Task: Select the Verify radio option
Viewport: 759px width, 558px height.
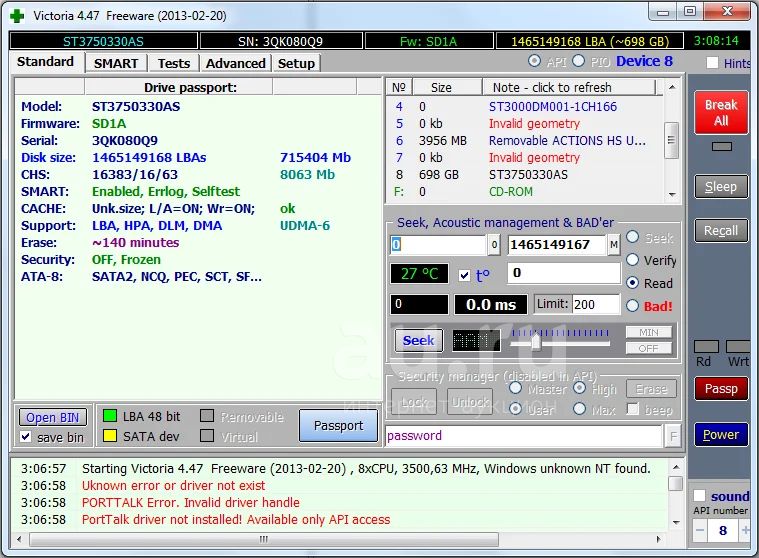Action: pos(632,260)
